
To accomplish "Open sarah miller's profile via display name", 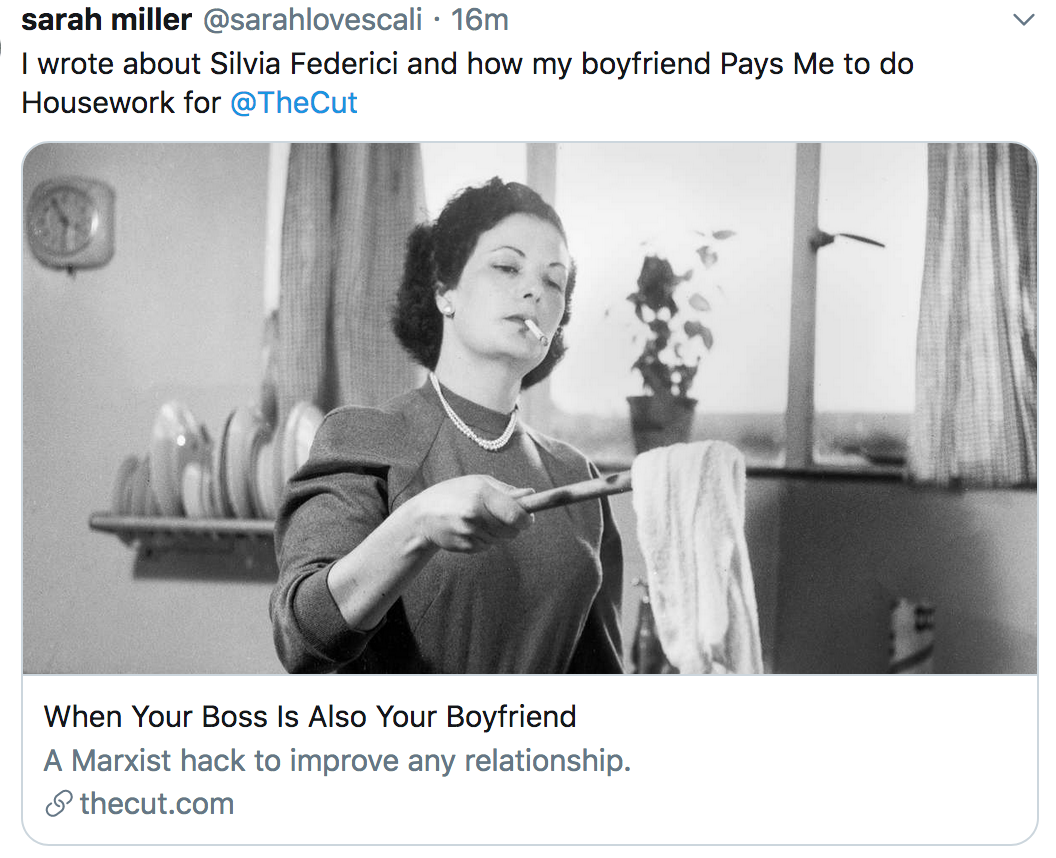I will coord(106,20).
